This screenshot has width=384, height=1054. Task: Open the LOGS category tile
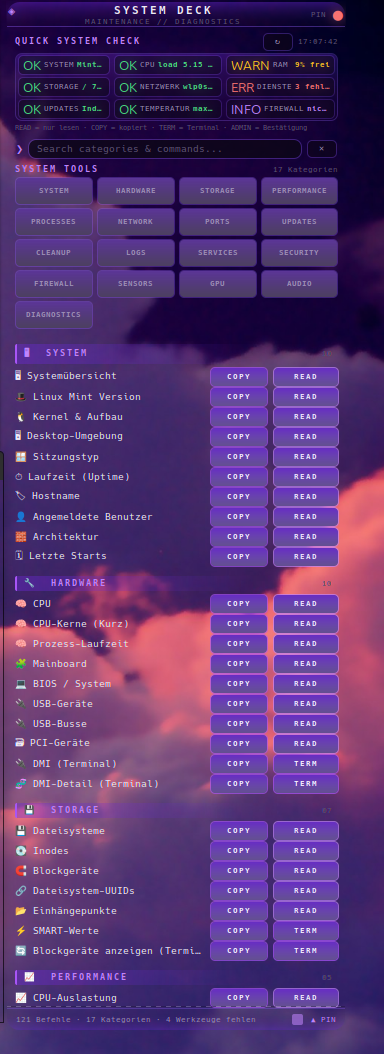click(136, 253)
